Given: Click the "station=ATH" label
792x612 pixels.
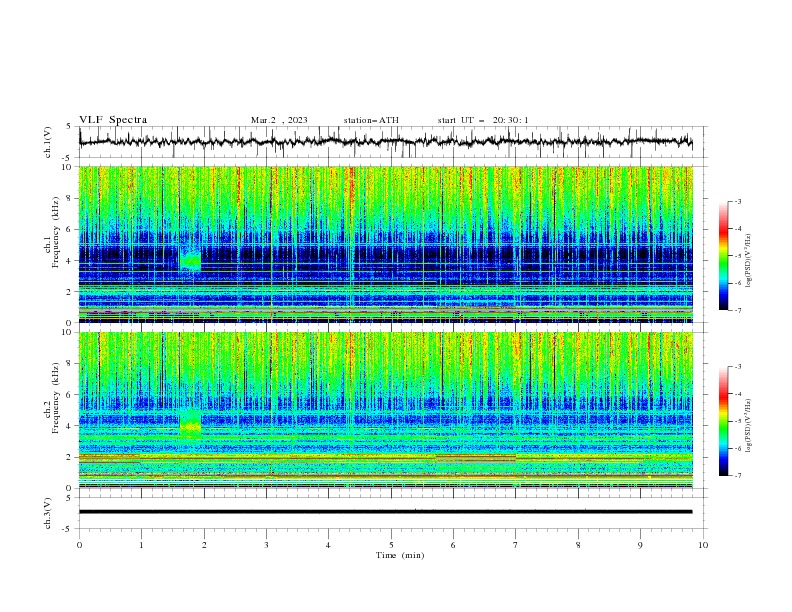Looking at the screenshot, I should pyautogui.click(x=371, y=120).
